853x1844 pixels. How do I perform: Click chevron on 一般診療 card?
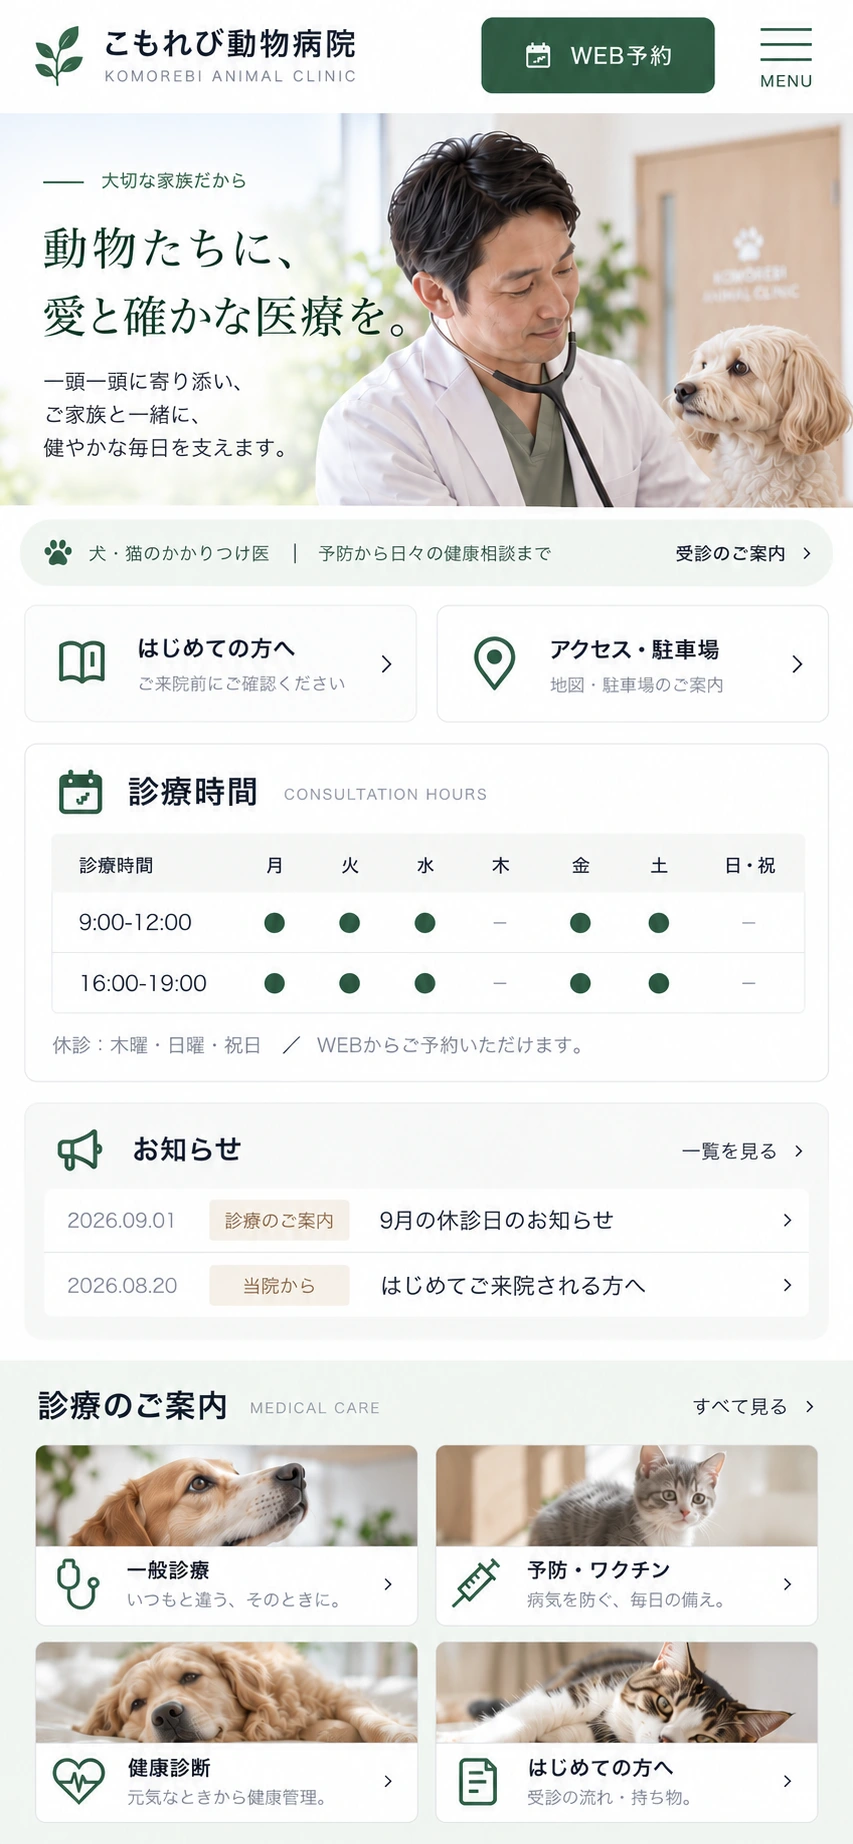(388, 1584)
